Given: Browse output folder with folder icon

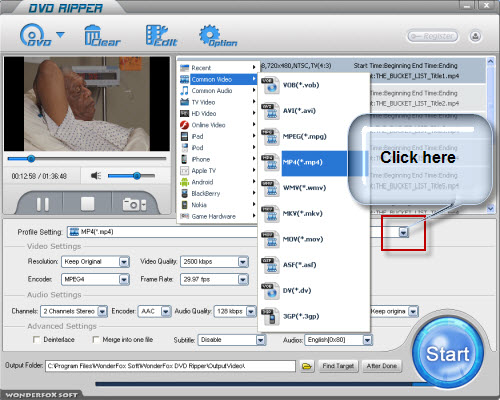Looking at the screenshot, I should pyautogui.click(x=307, y=366).
